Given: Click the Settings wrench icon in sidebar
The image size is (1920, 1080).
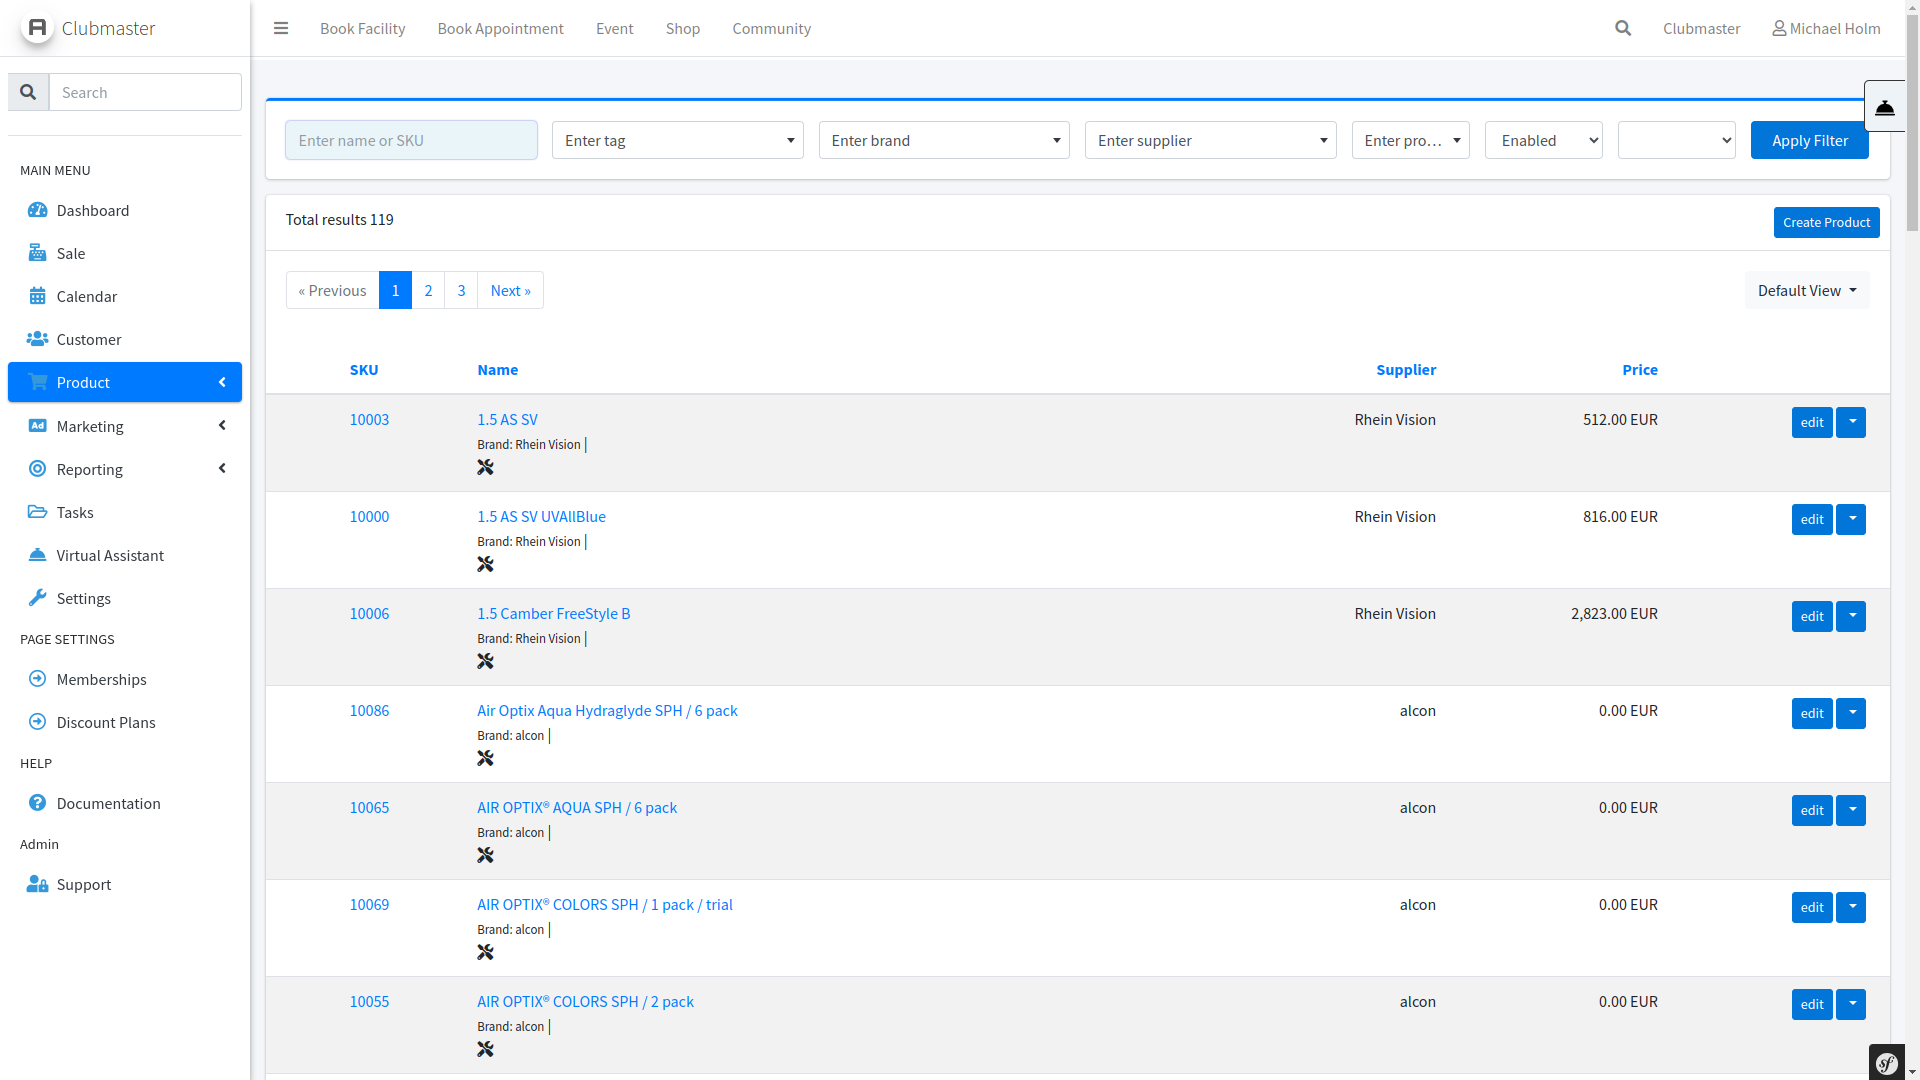Looking at the screenshot, I should coord(38,598).
